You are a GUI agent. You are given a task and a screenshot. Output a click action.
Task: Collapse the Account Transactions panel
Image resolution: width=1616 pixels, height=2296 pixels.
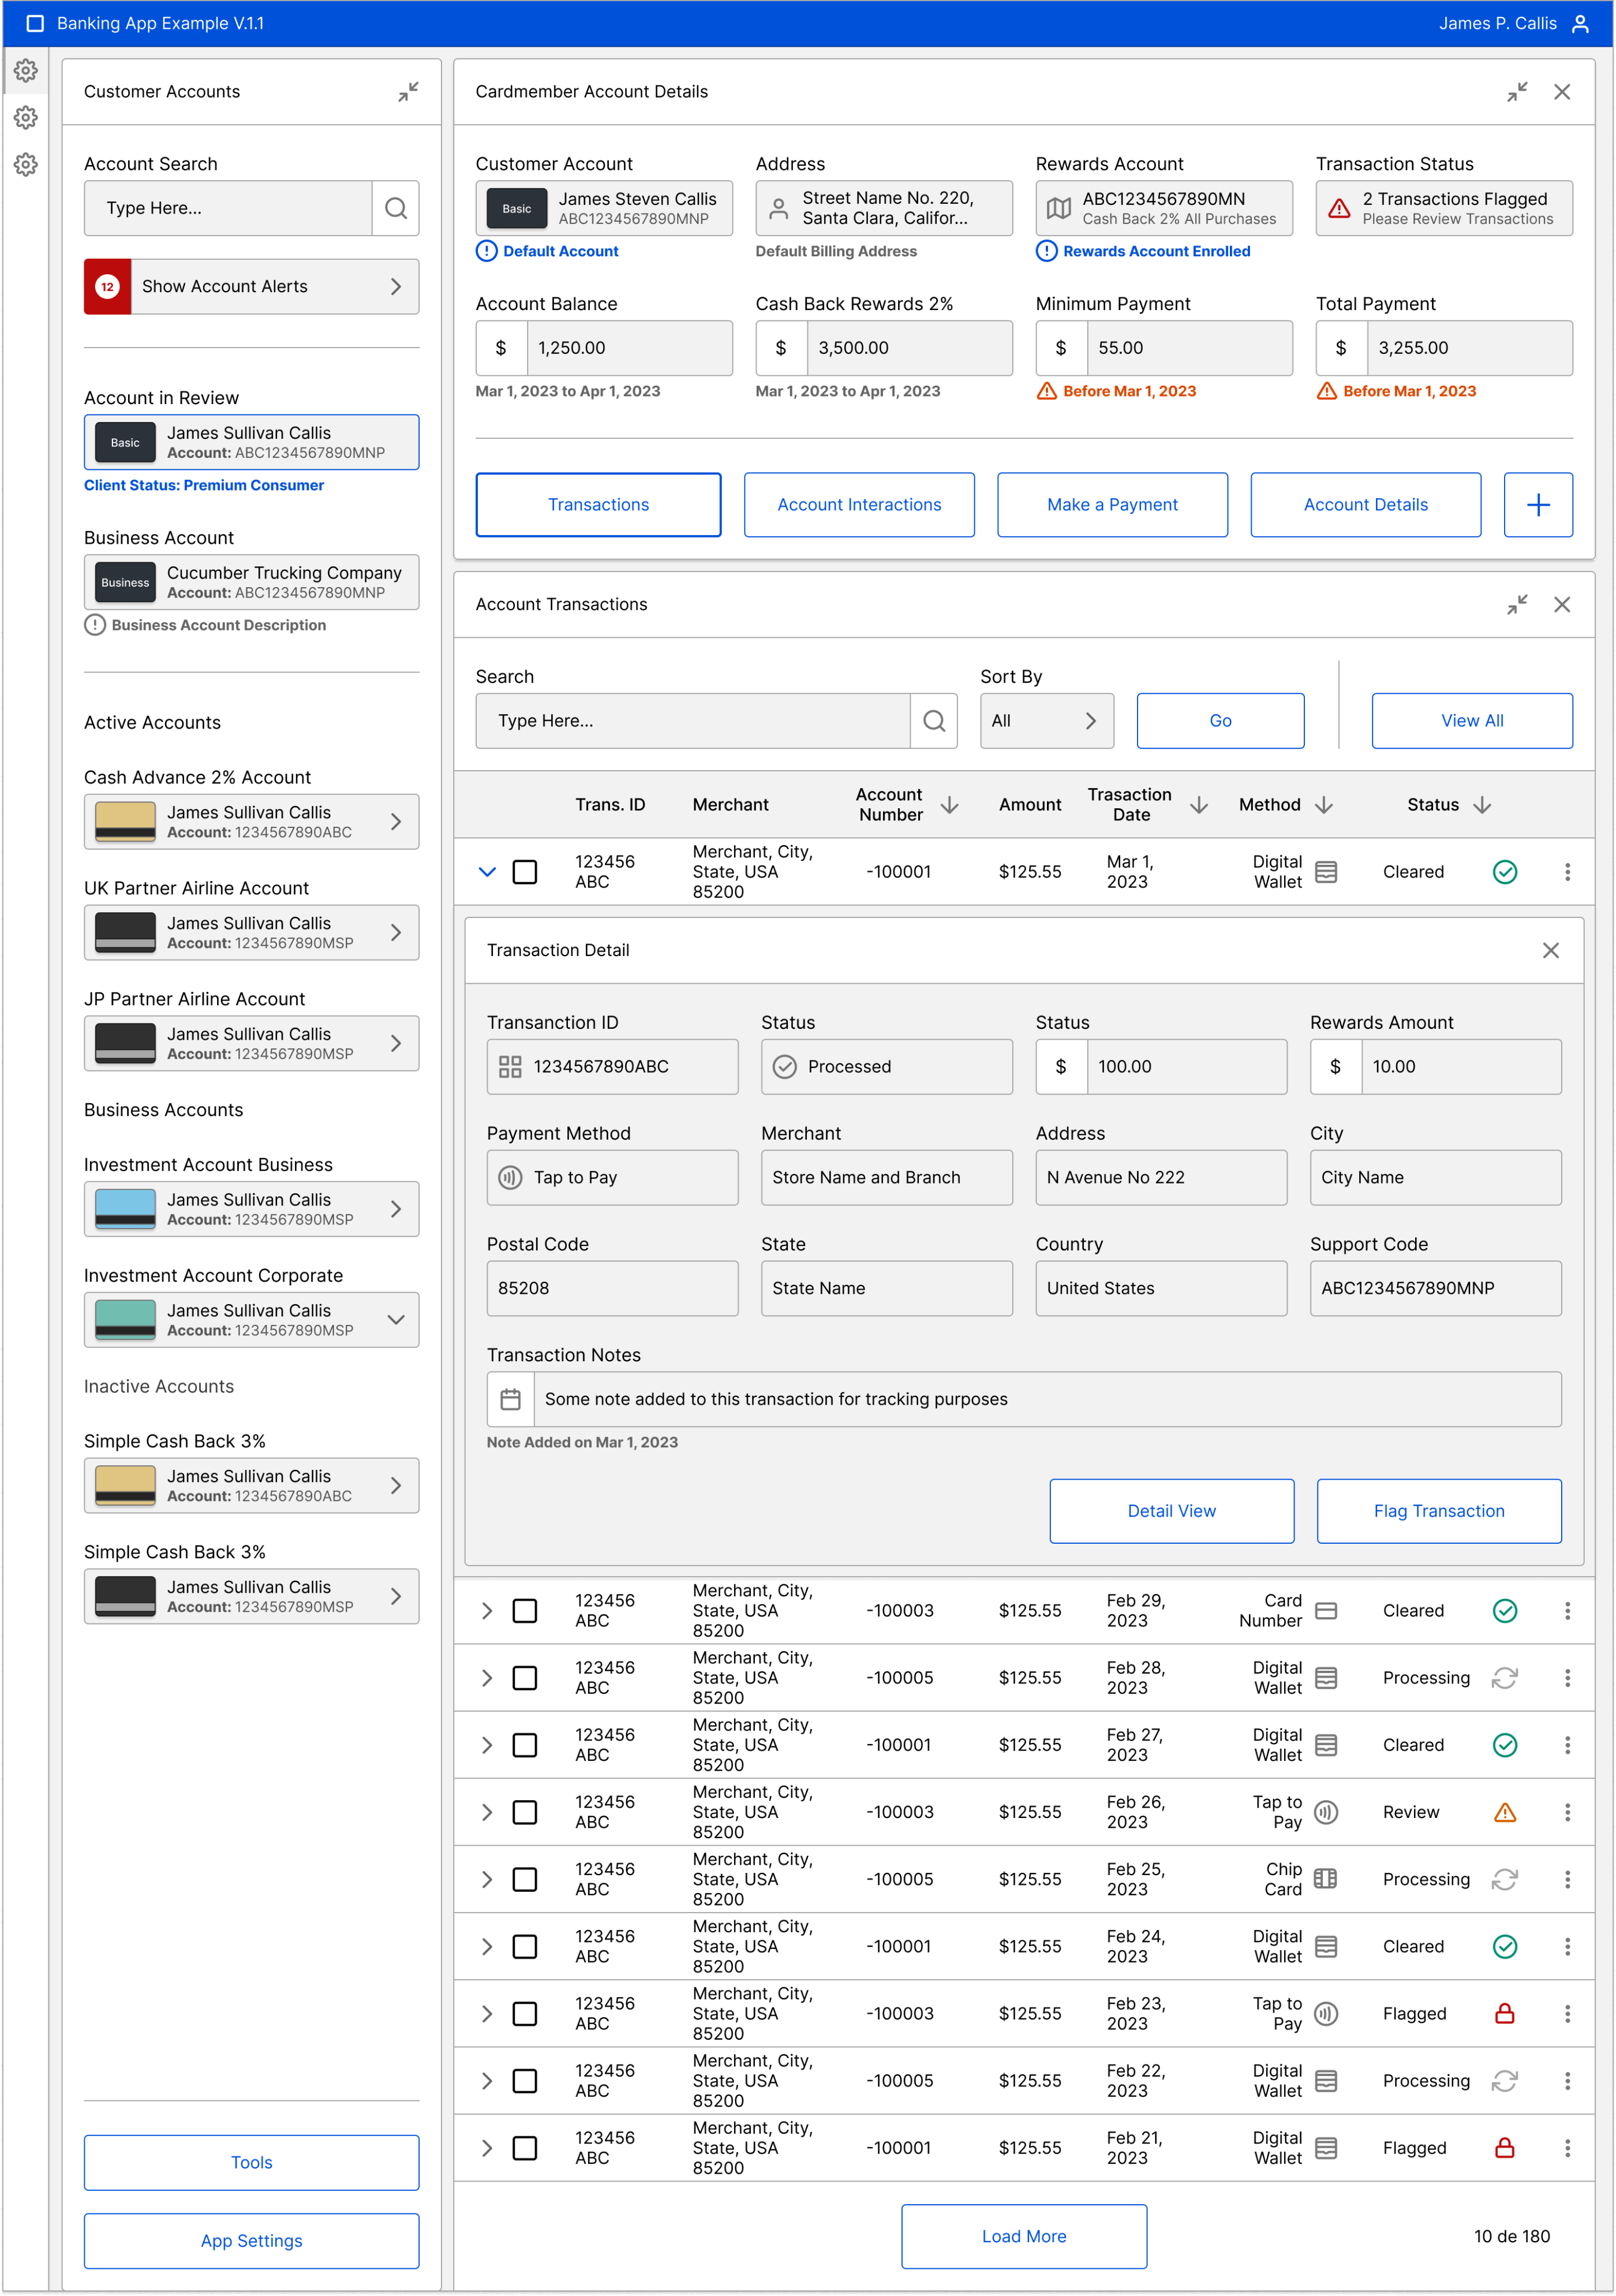(1517, 604)
